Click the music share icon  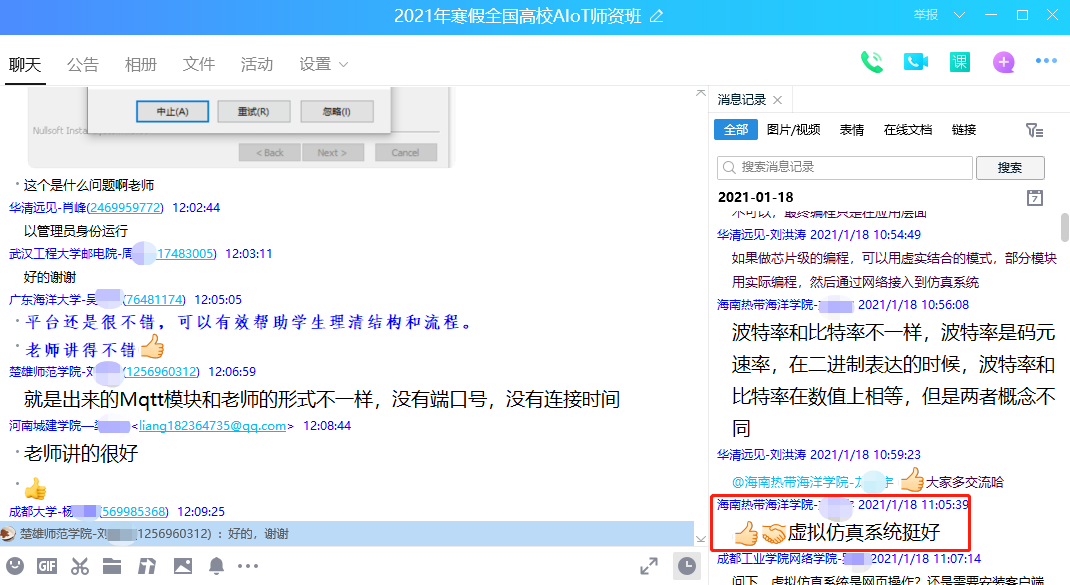coord(147,566)
